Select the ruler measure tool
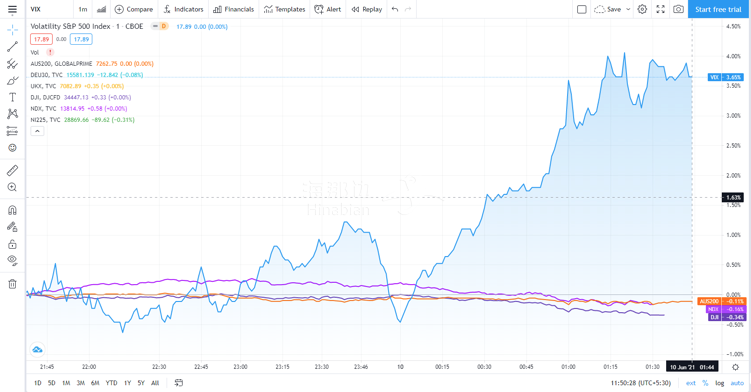 12,170
